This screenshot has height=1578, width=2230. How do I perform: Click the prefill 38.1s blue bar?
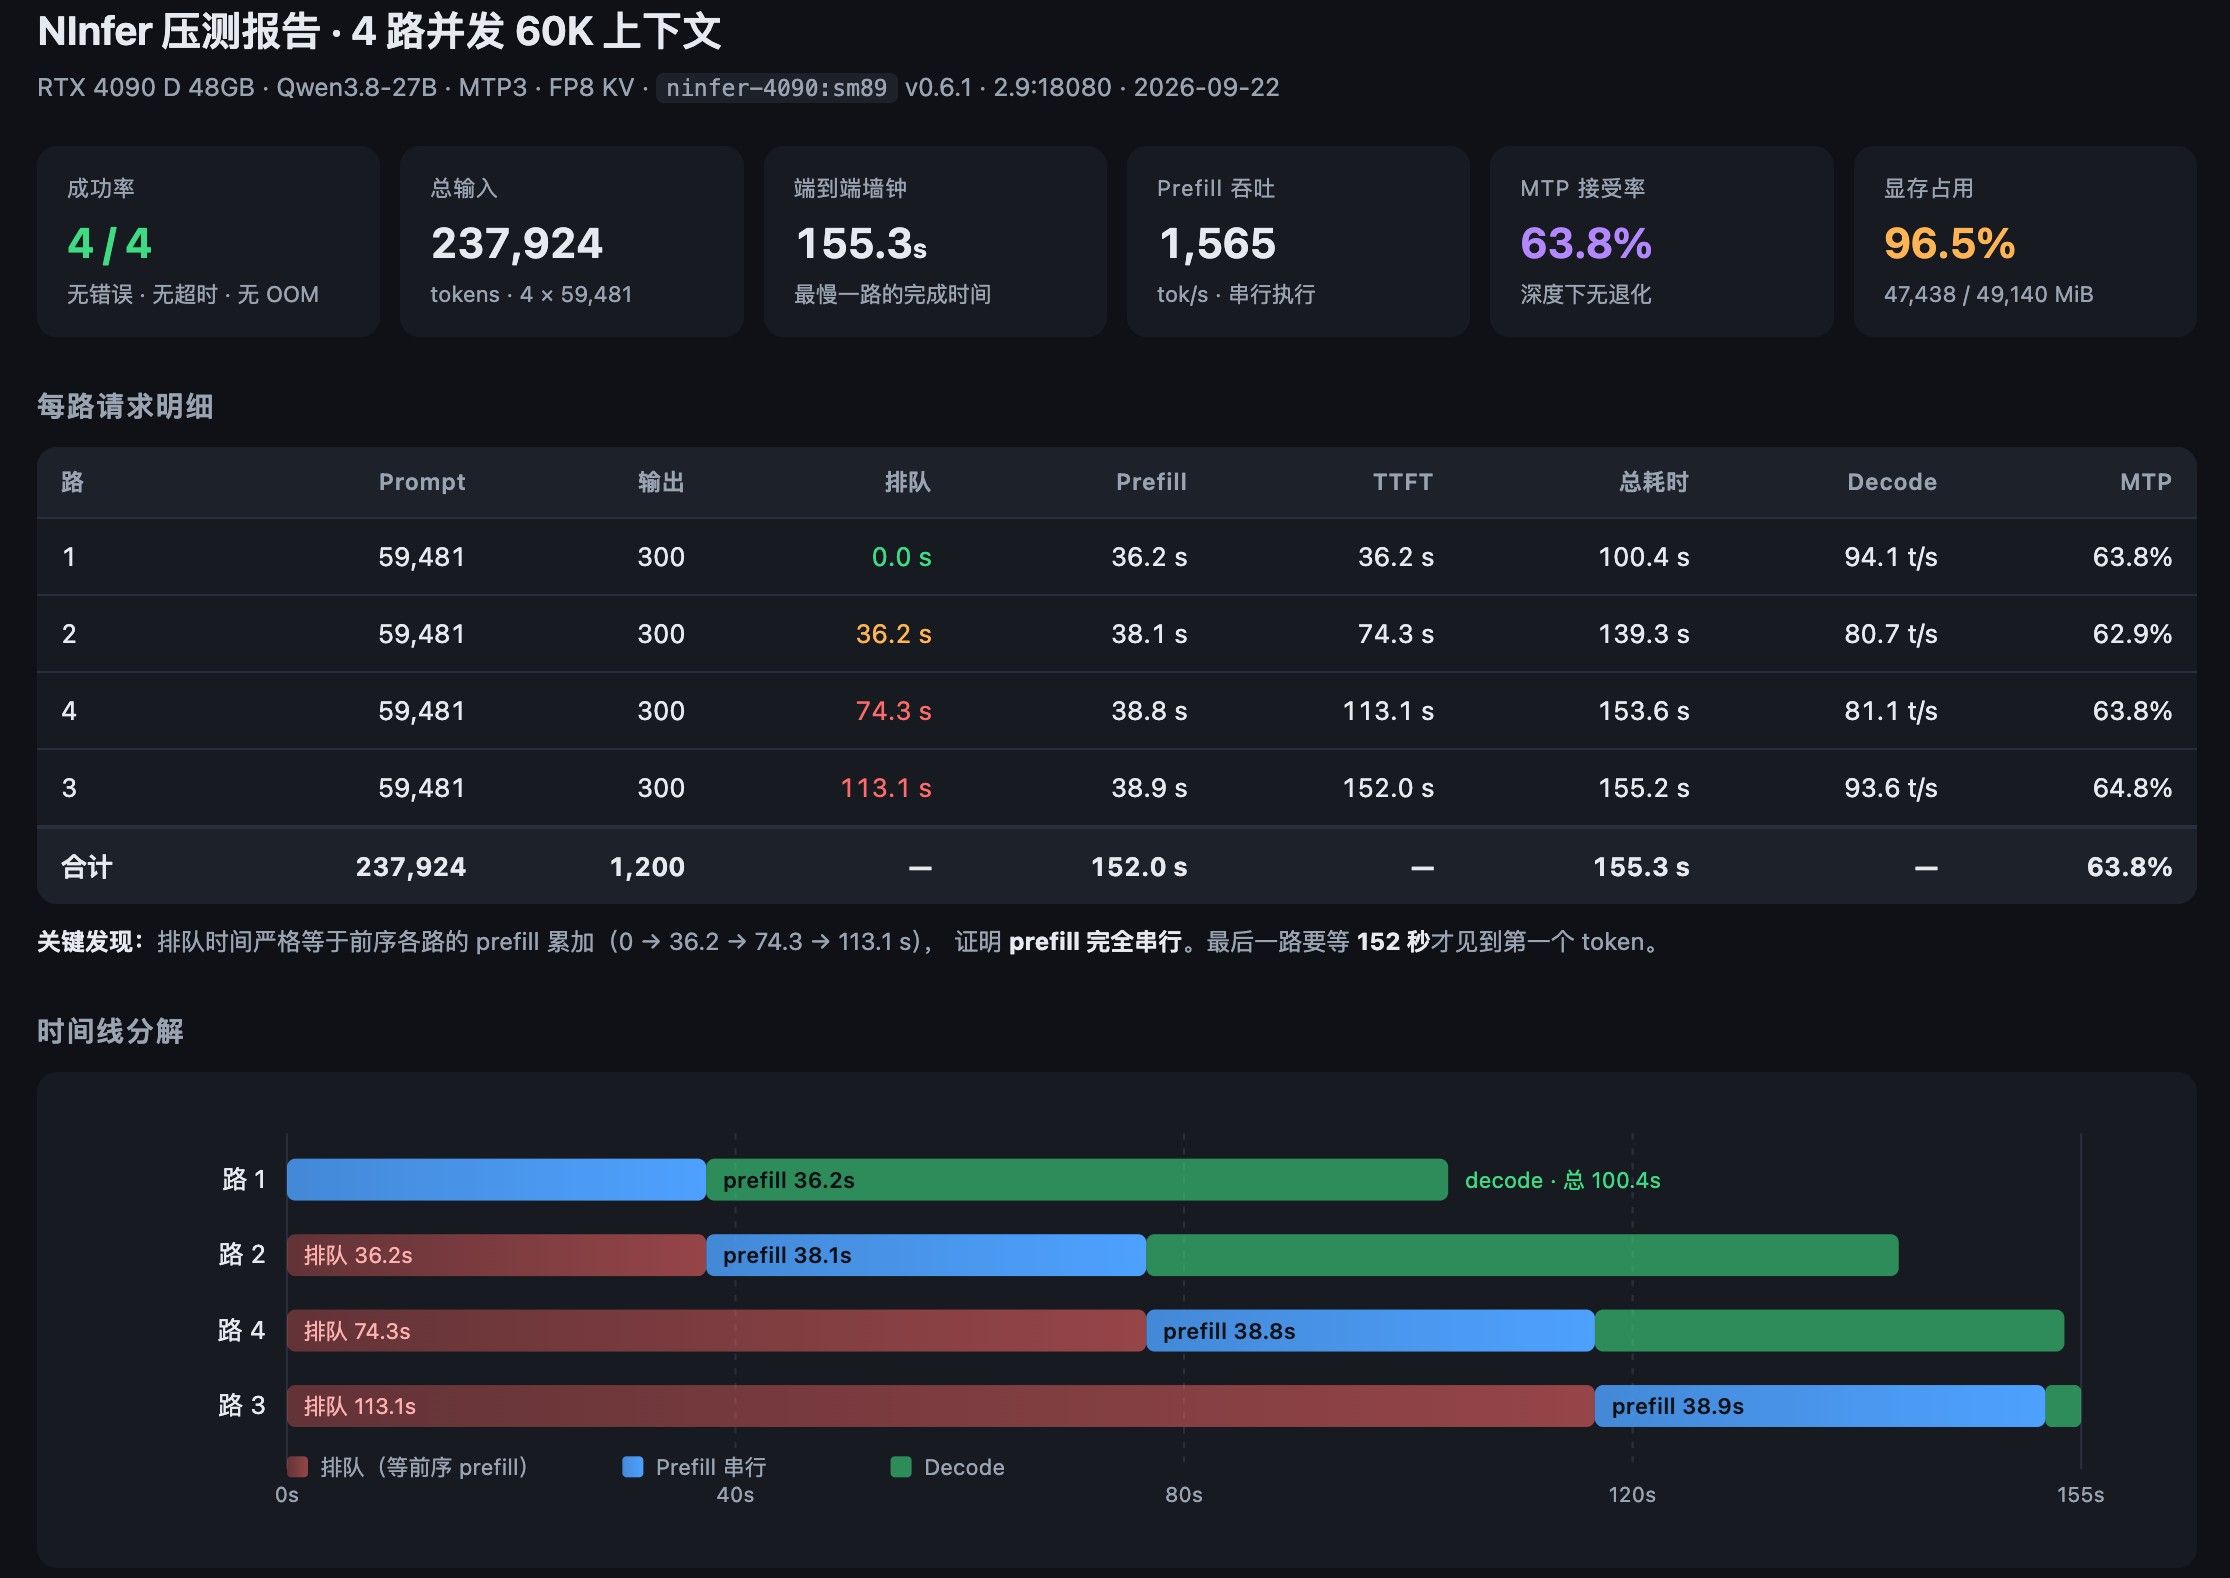point(926,1255)
